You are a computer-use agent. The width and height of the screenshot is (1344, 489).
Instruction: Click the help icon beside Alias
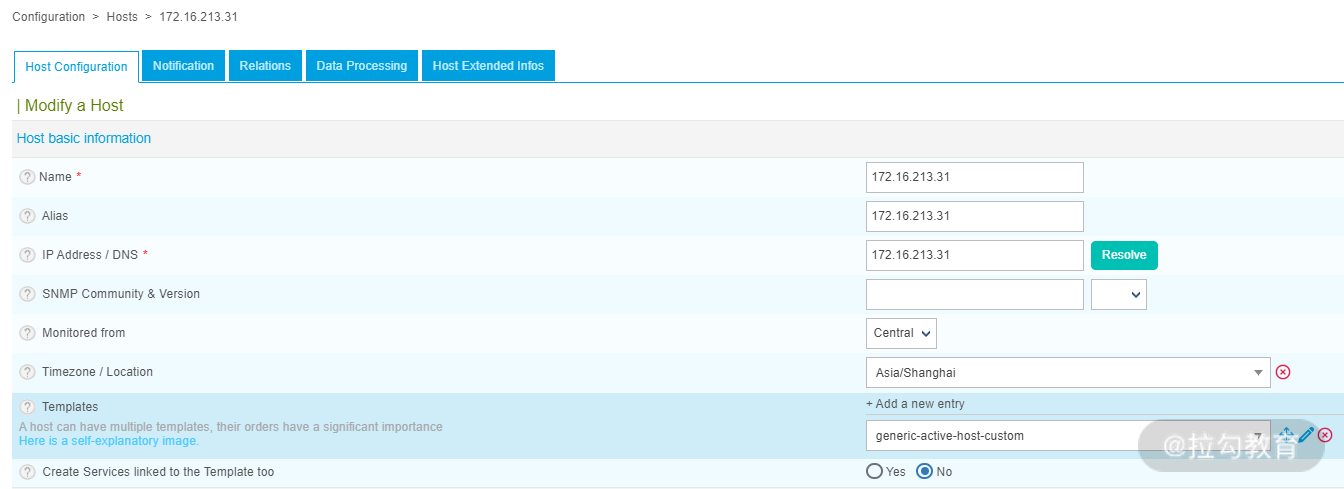(27, 216)
